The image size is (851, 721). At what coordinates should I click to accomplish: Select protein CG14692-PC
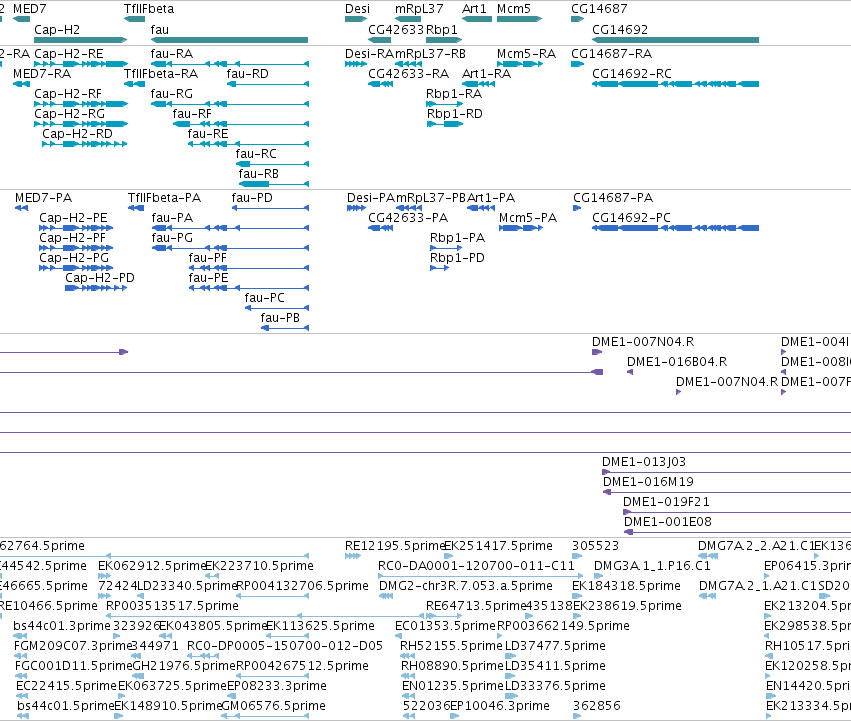point(631,218)
